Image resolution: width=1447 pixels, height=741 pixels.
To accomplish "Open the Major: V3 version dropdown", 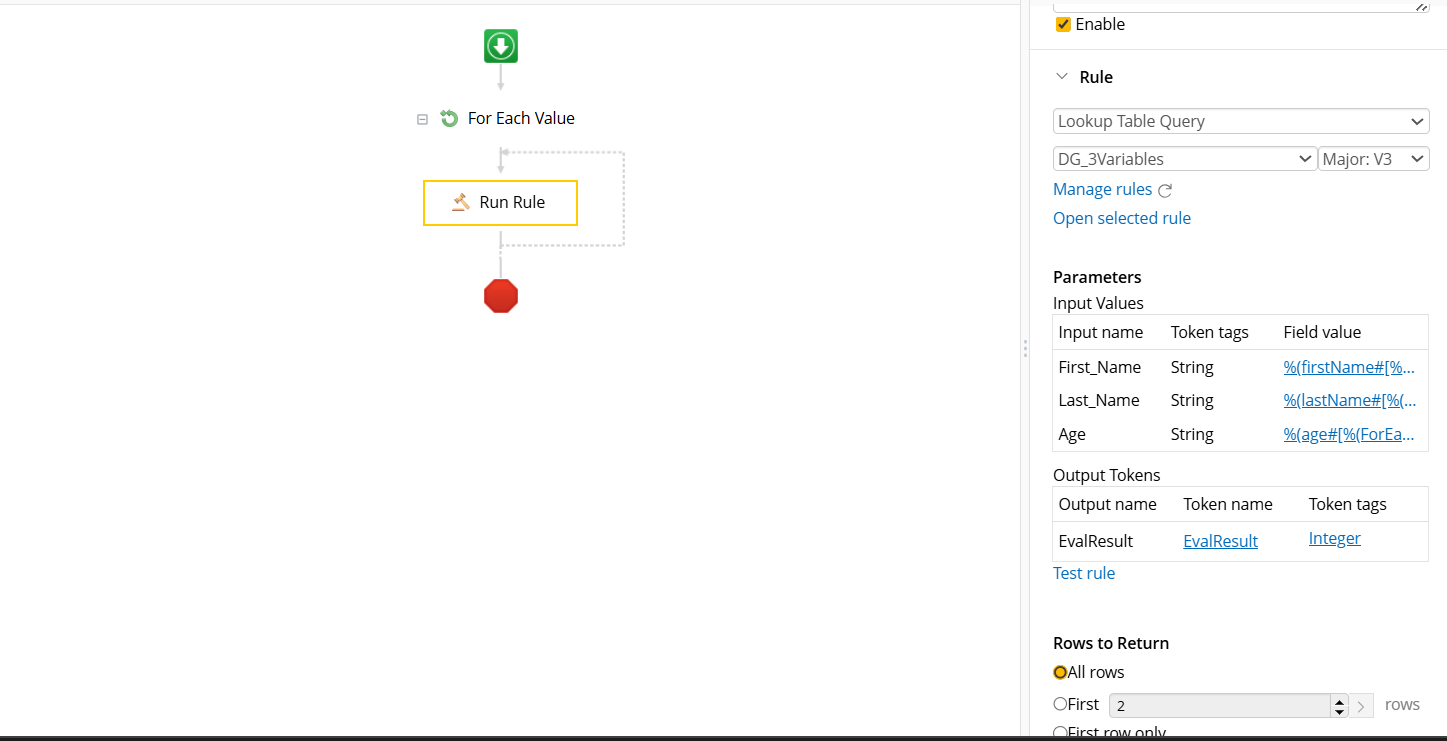I will pos(1374,159).
